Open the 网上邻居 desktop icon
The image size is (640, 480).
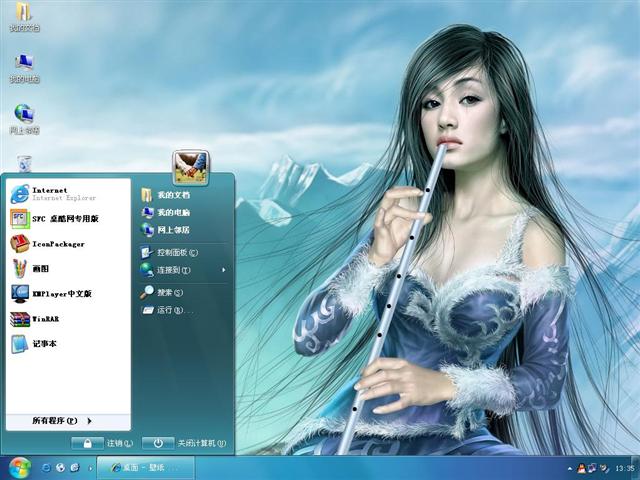point(24,119)
